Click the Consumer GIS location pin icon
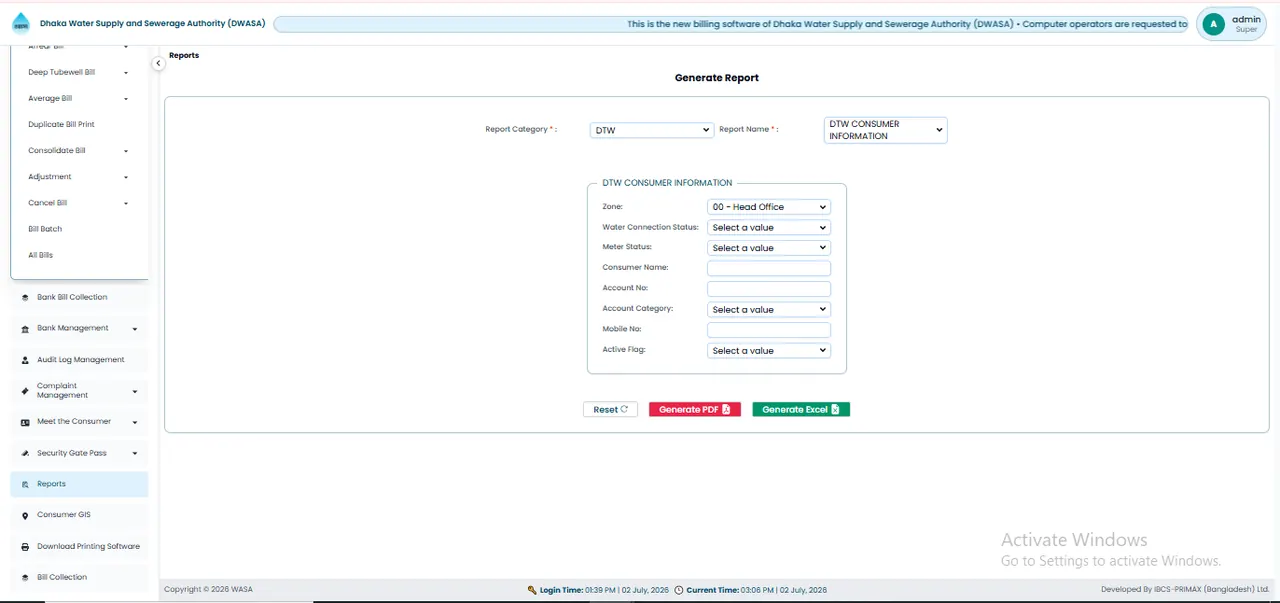 point(26,515)
